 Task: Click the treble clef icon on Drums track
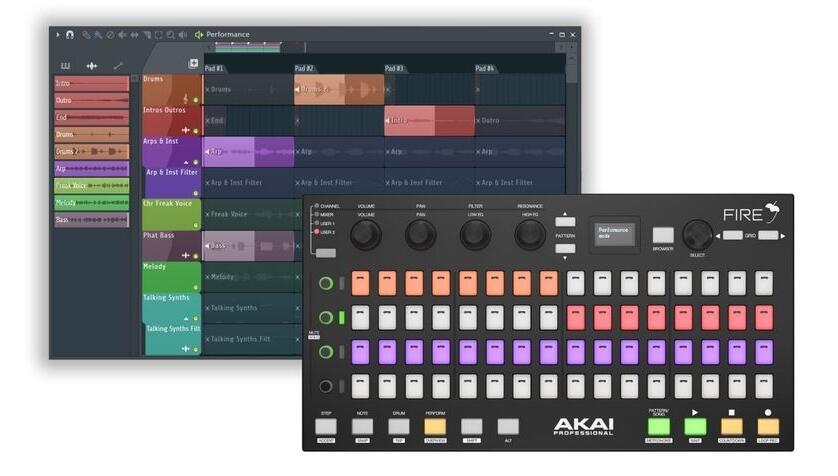pyautogui.click(x=185, y=99)
